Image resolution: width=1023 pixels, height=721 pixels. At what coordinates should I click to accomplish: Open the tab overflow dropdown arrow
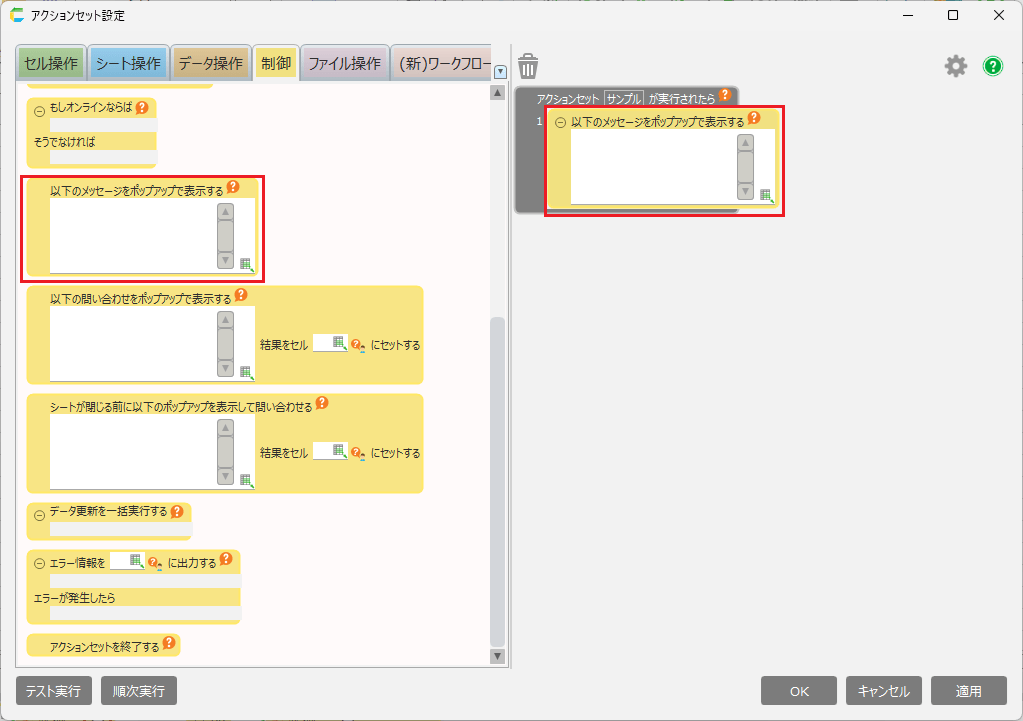click(x=500, y=72)
